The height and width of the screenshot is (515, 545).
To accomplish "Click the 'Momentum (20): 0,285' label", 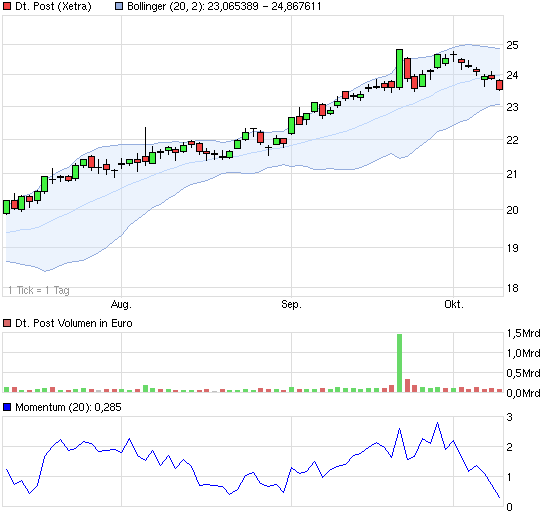I will pyautogui.click(x=68, y=407).
